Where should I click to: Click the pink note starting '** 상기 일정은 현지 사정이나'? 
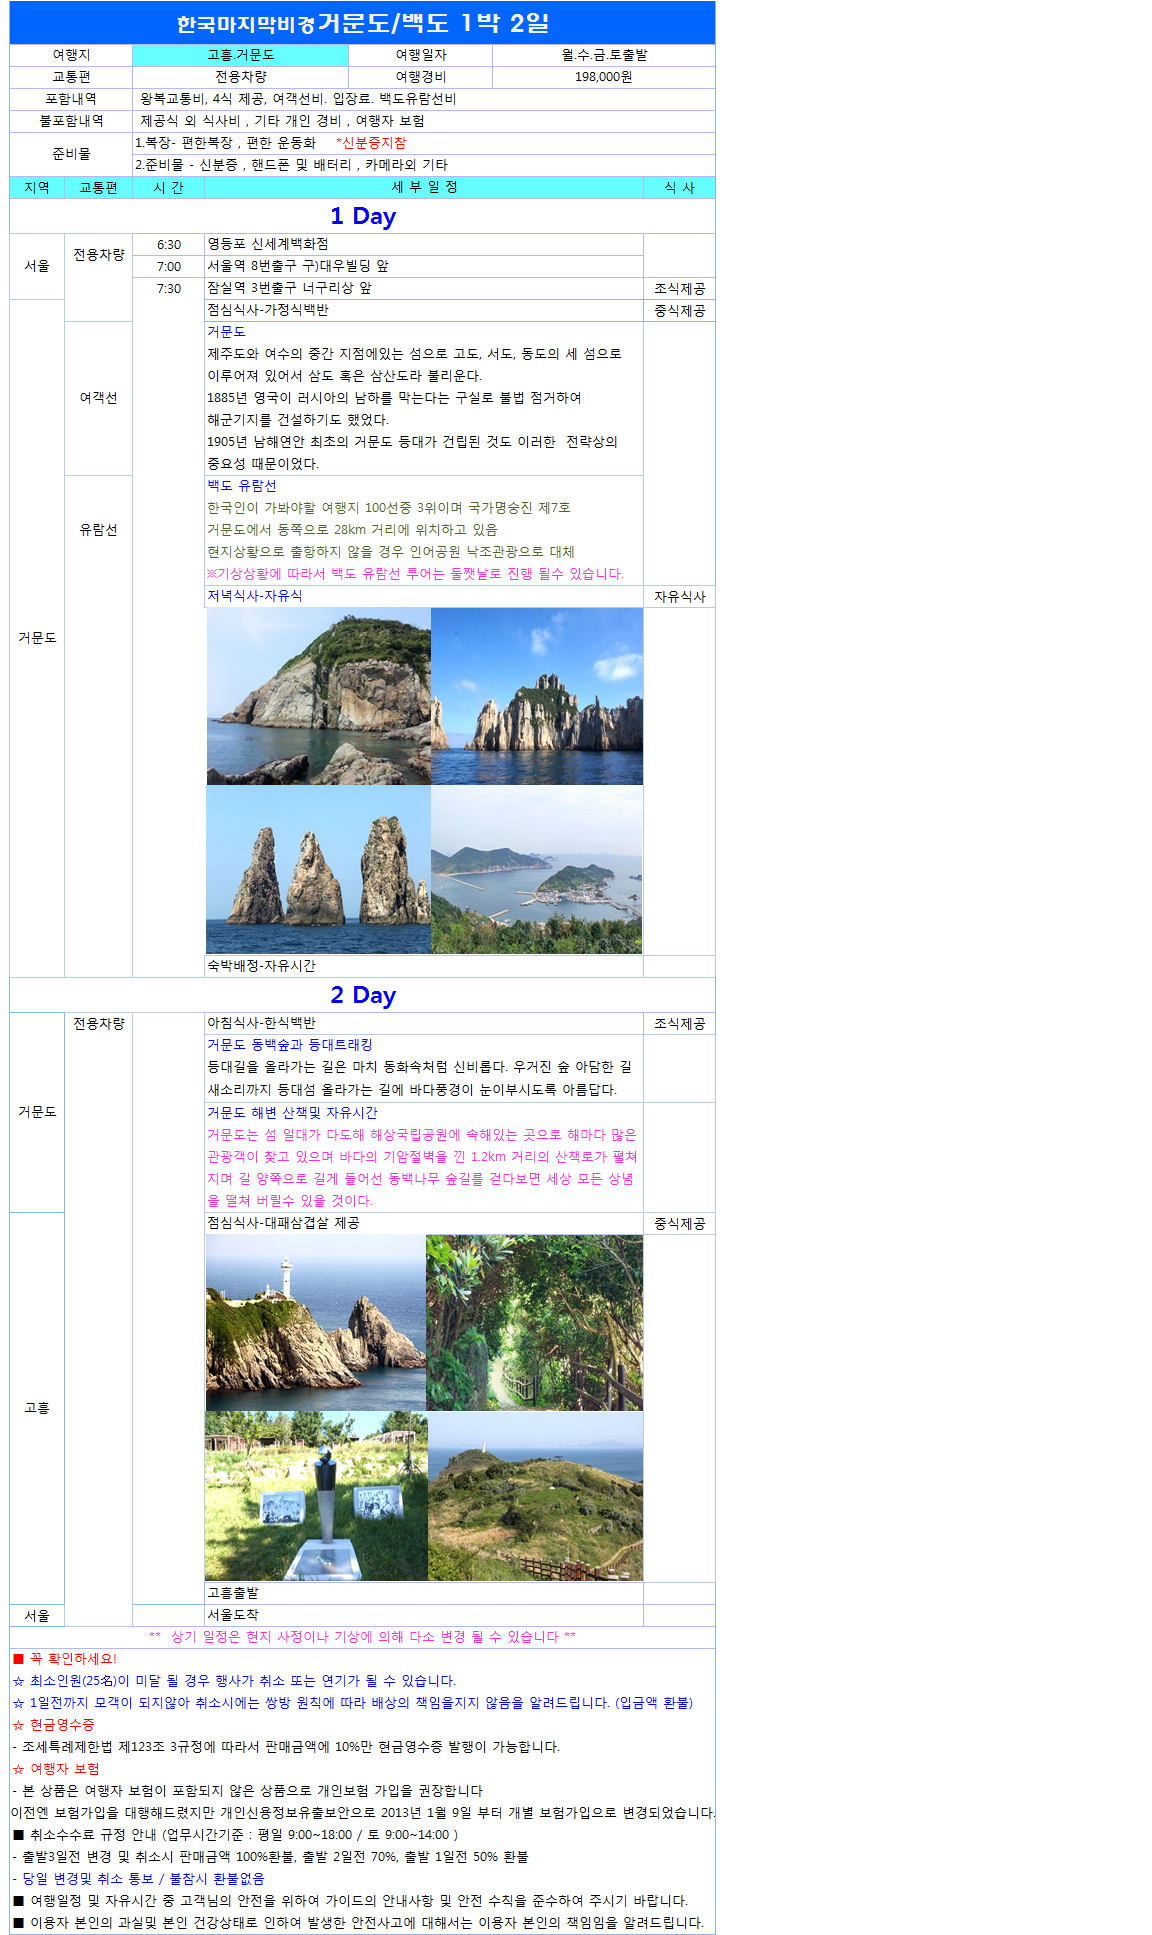pos(363,1637)
